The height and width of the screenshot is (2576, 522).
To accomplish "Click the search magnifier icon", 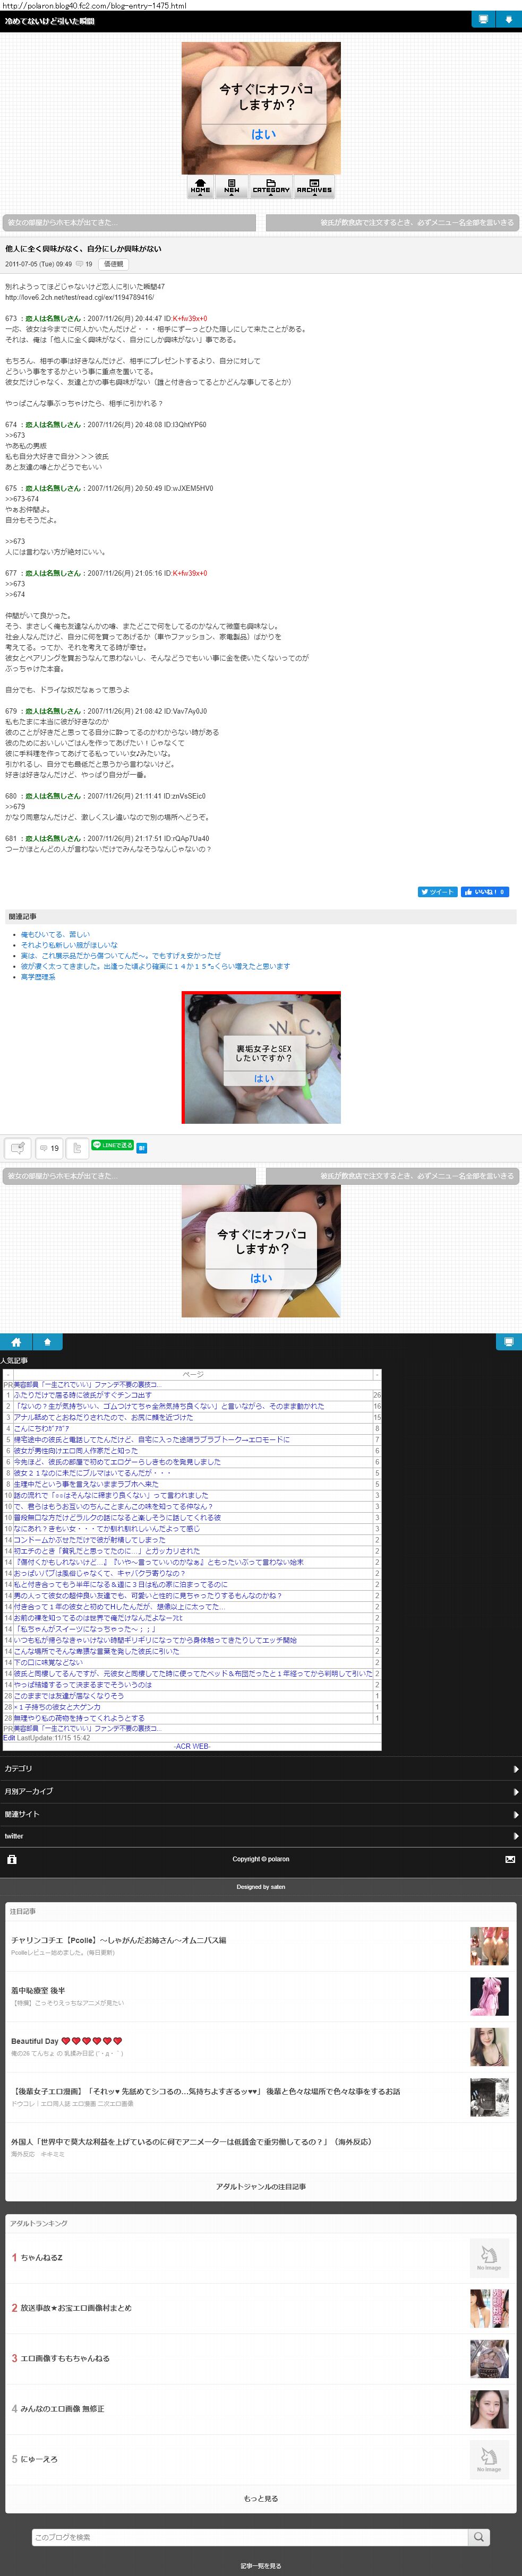I will (x=480, y=2536).
